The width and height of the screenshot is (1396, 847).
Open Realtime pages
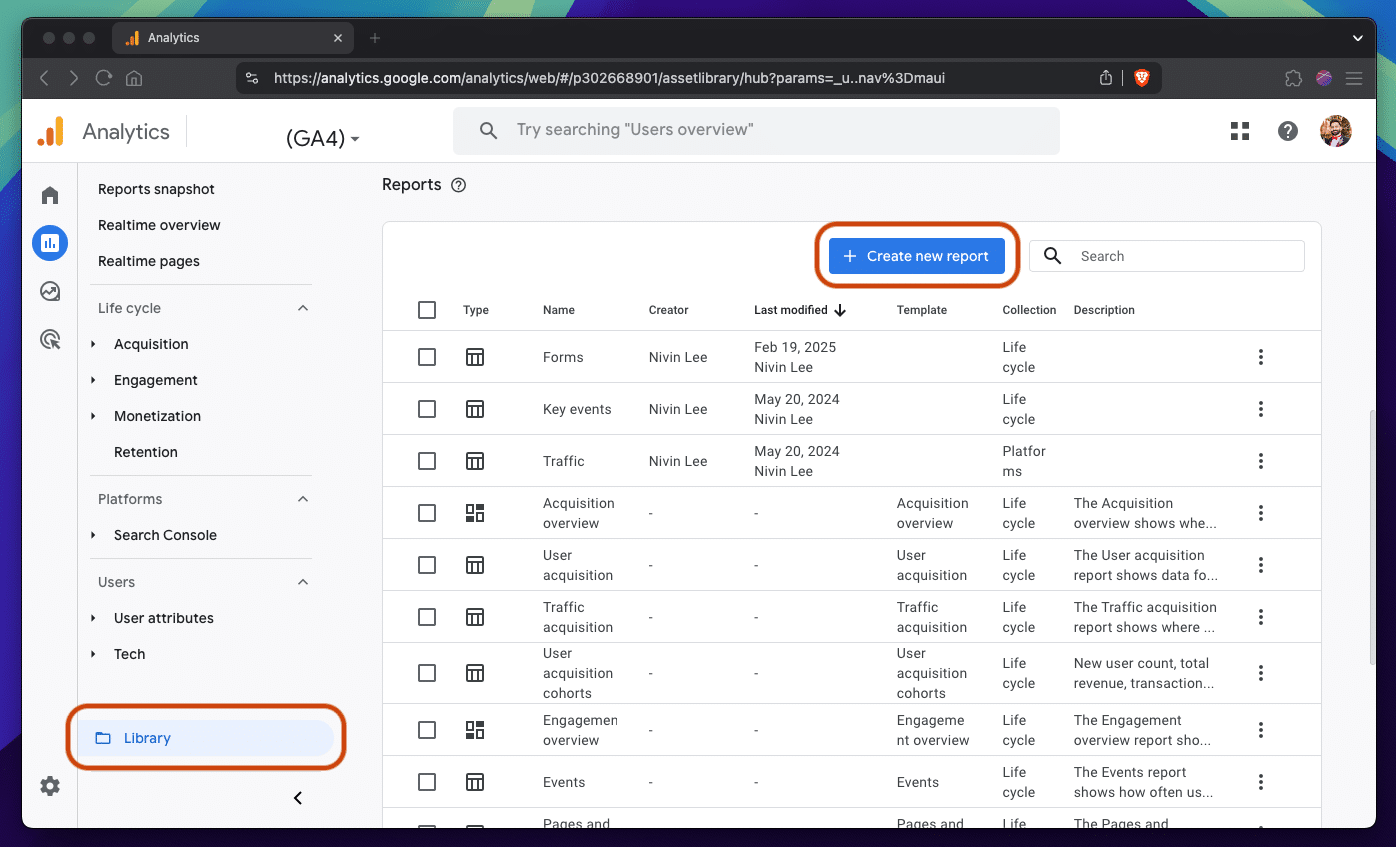[149, 261]
